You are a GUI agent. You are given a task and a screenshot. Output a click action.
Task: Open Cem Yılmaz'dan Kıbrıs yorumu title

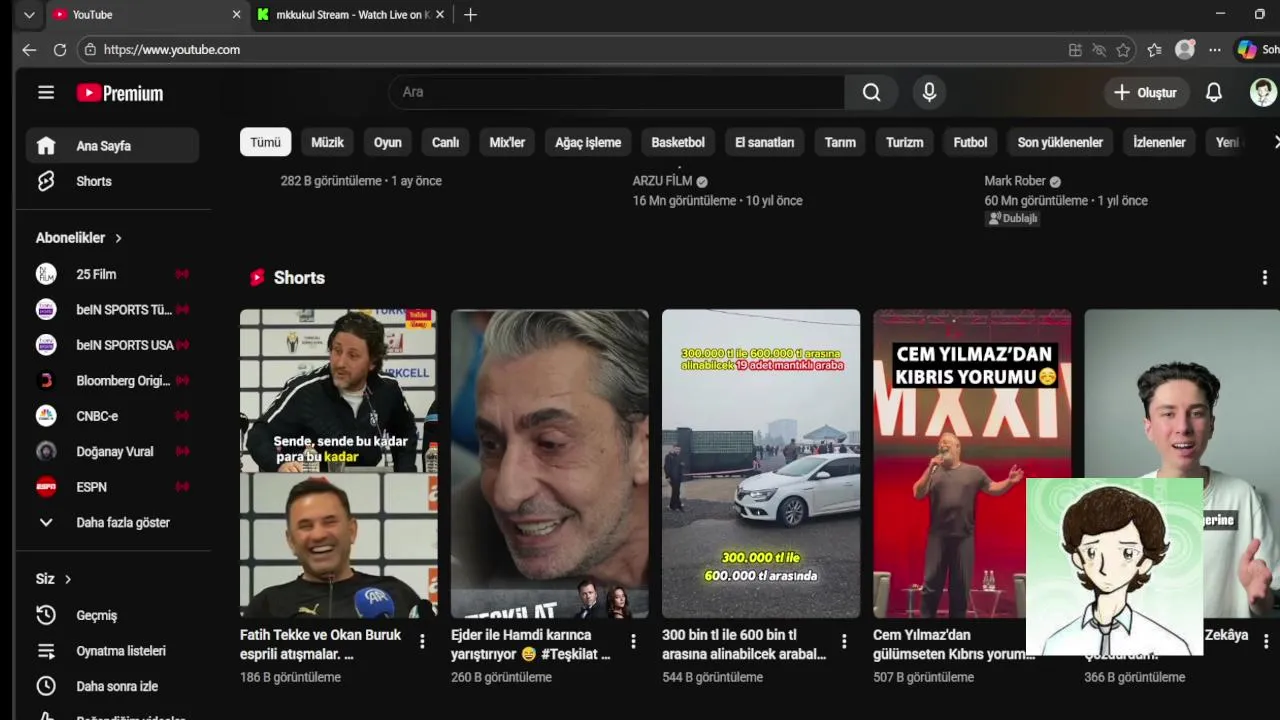point(953,644)
